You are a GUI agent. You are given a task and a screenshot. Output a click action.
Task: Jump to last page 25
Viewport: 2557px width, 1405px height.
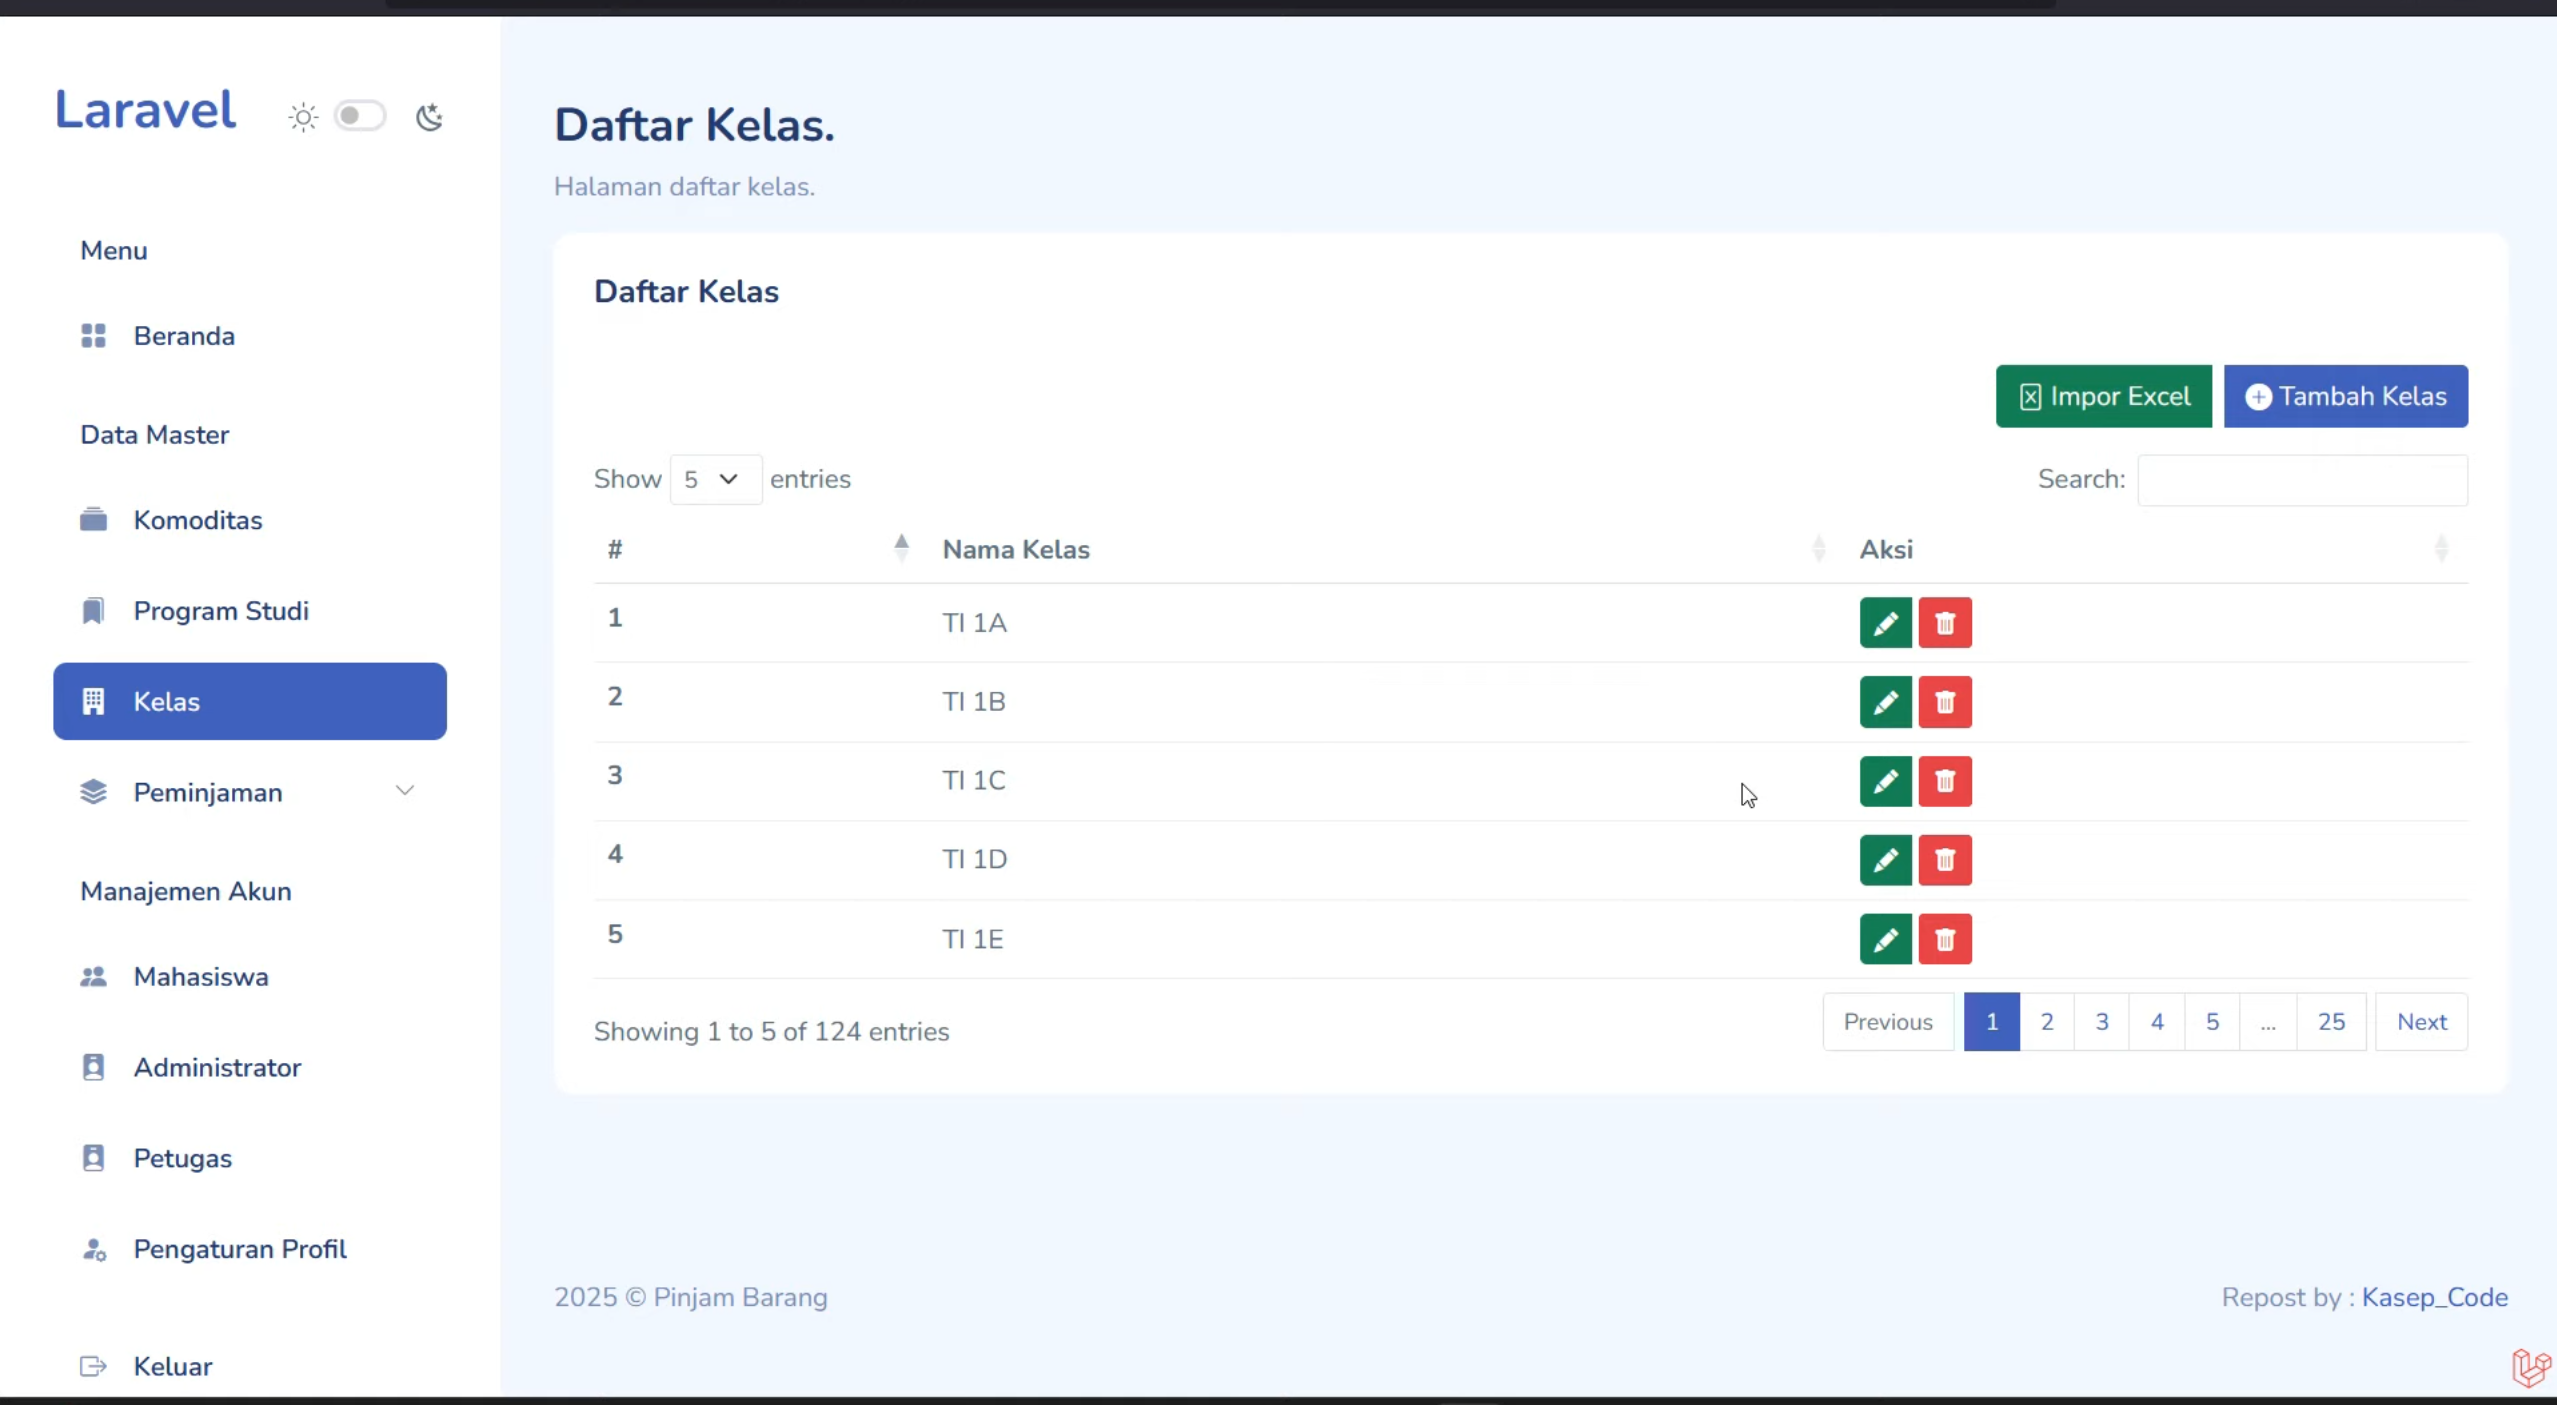click(2331, 1022)
